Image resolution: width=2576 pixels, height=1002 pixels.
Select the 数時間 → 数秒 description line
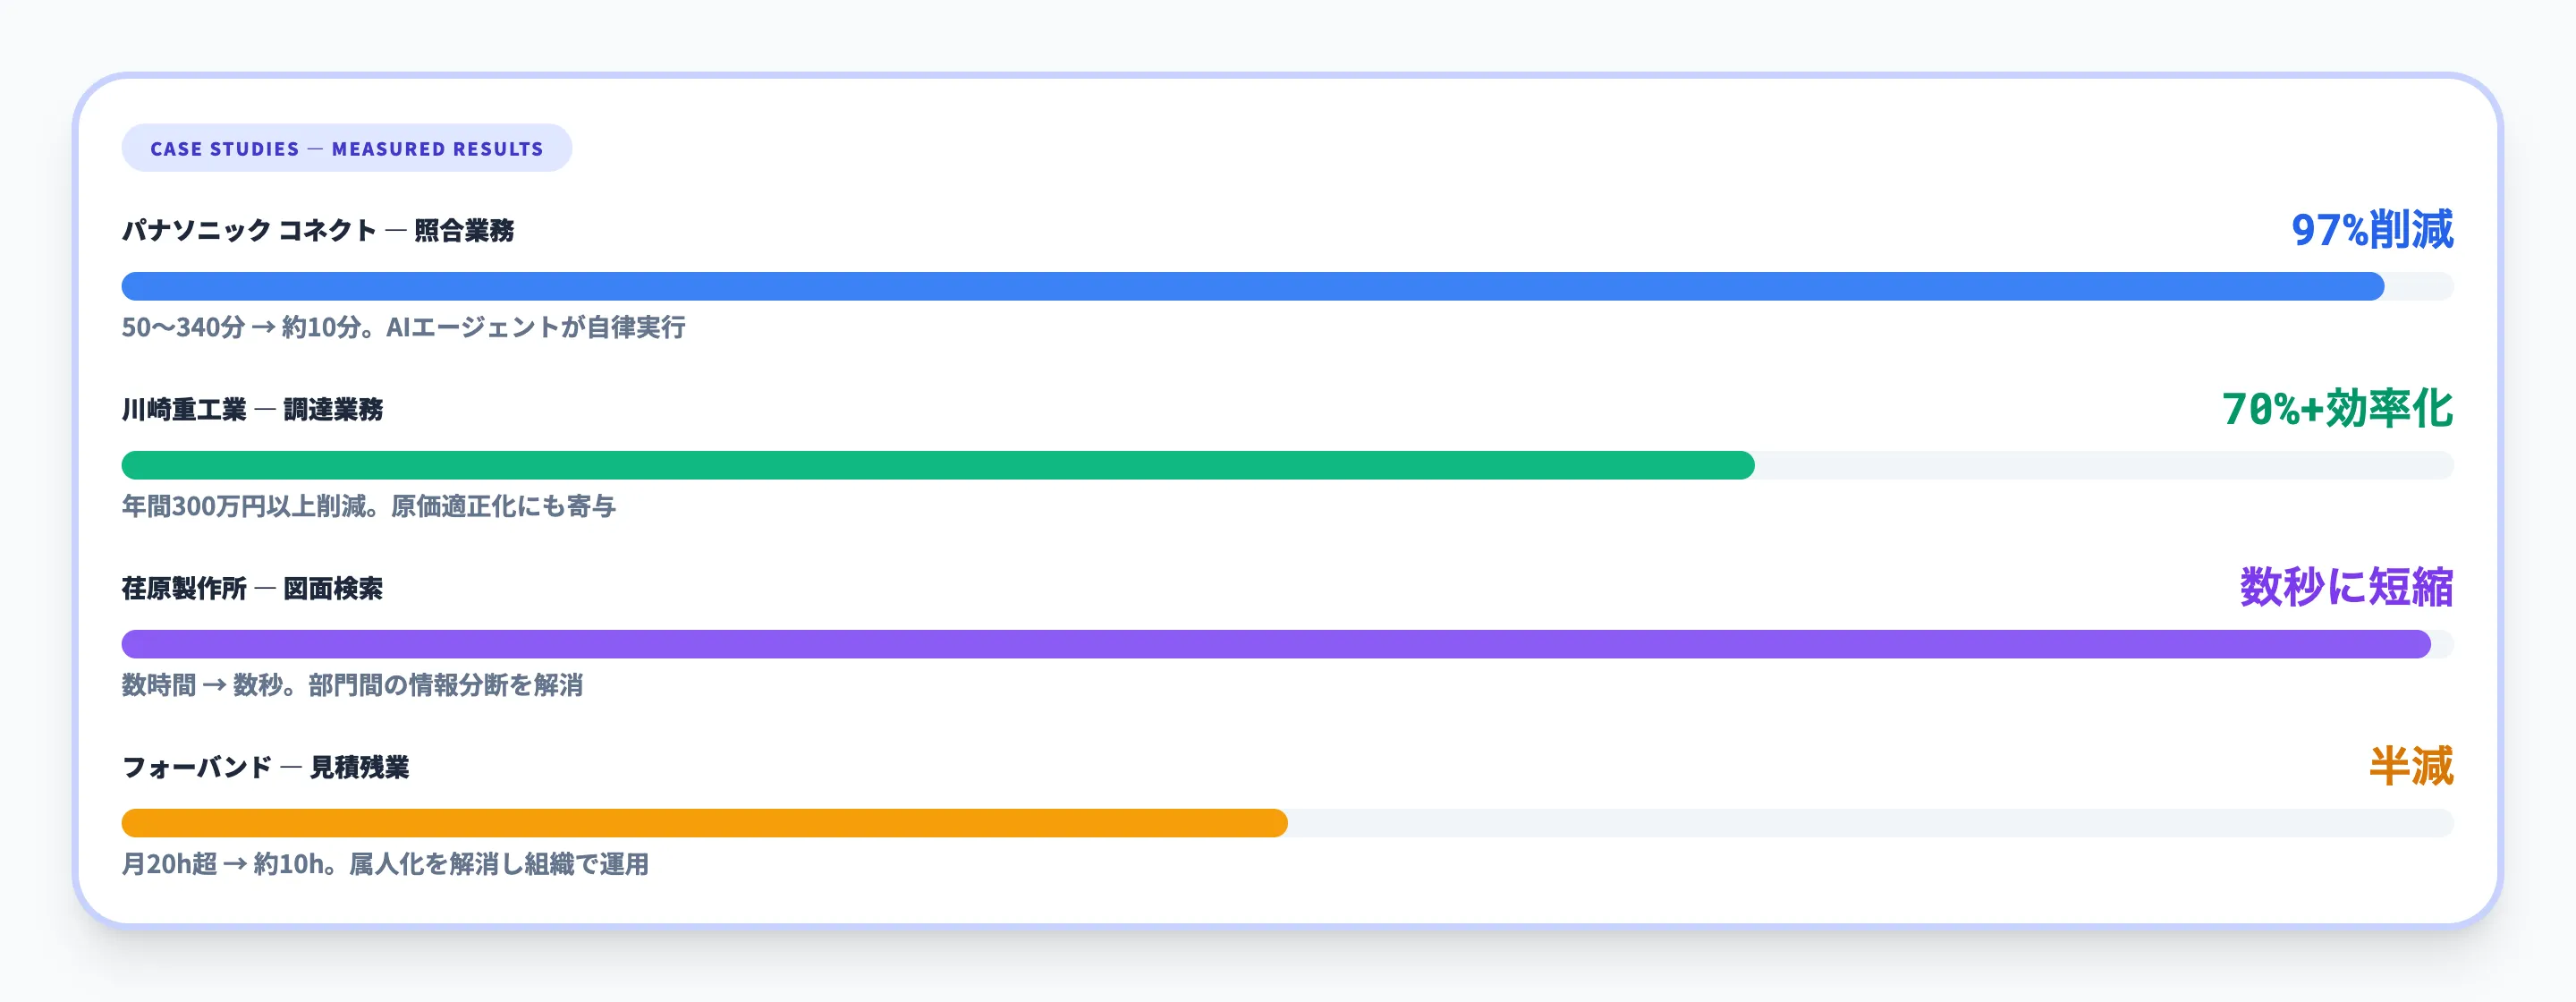pos(352,685)
